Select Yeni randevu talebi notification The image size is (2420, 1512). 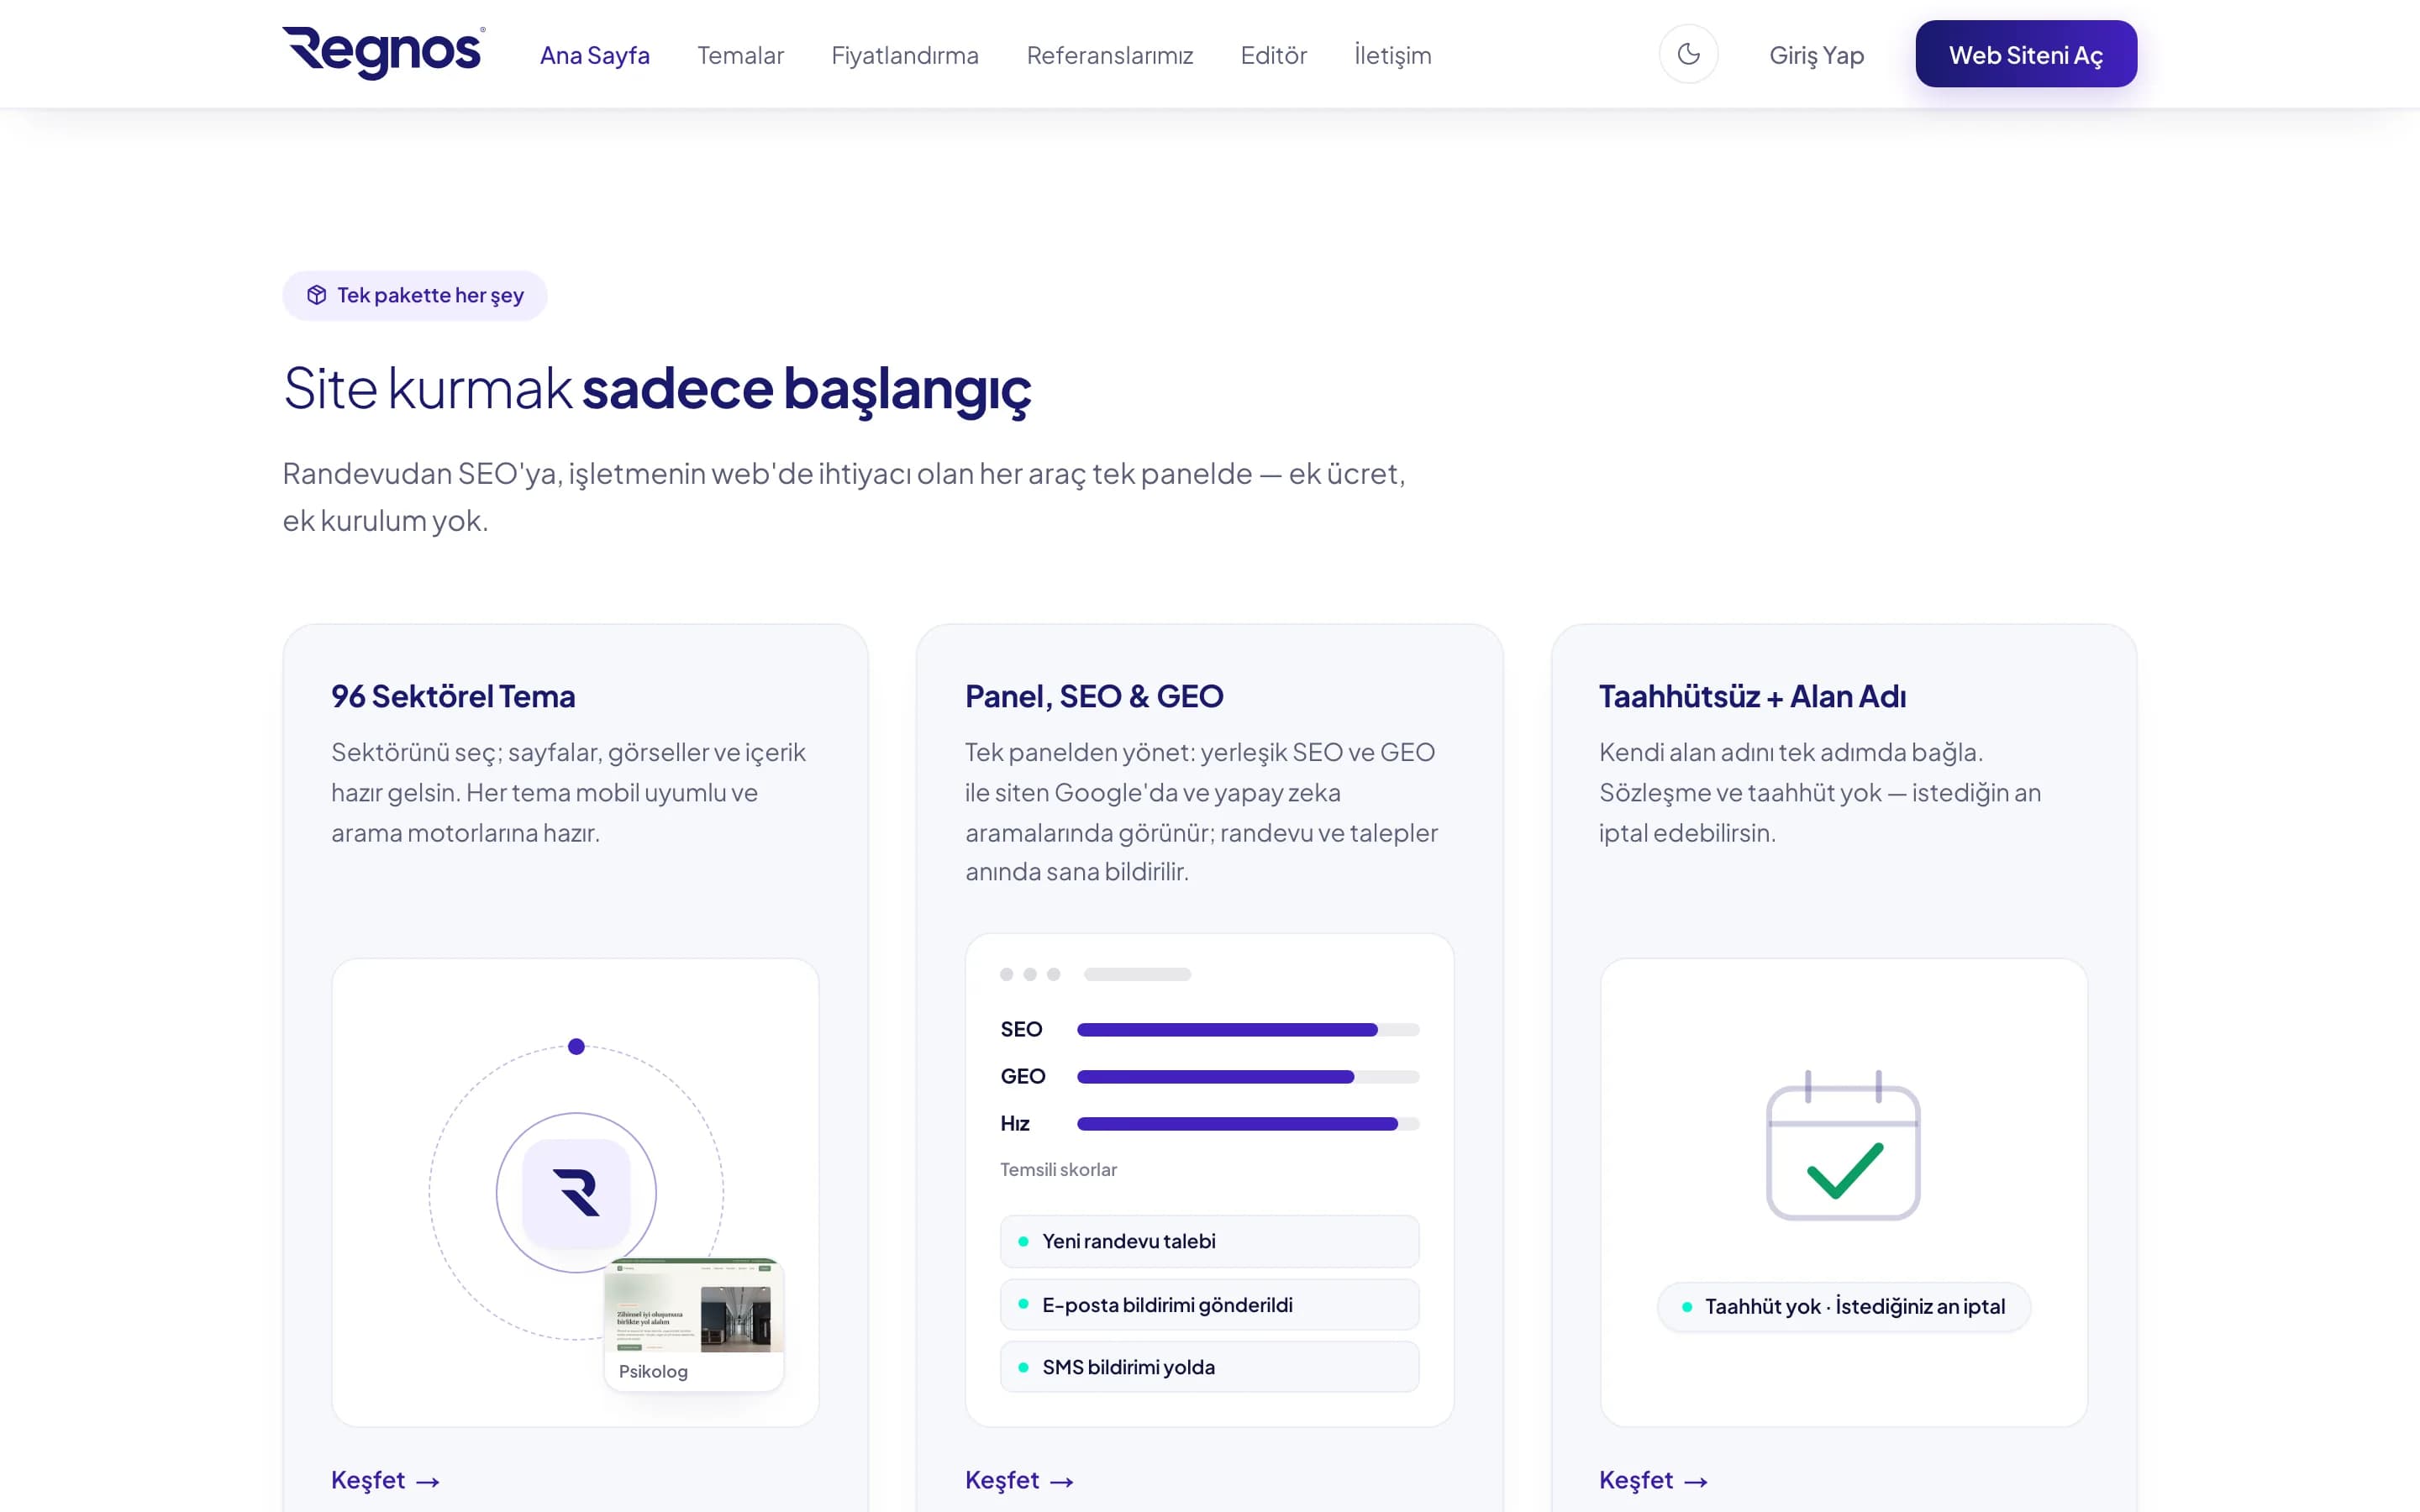(x=1209, y=1241)
